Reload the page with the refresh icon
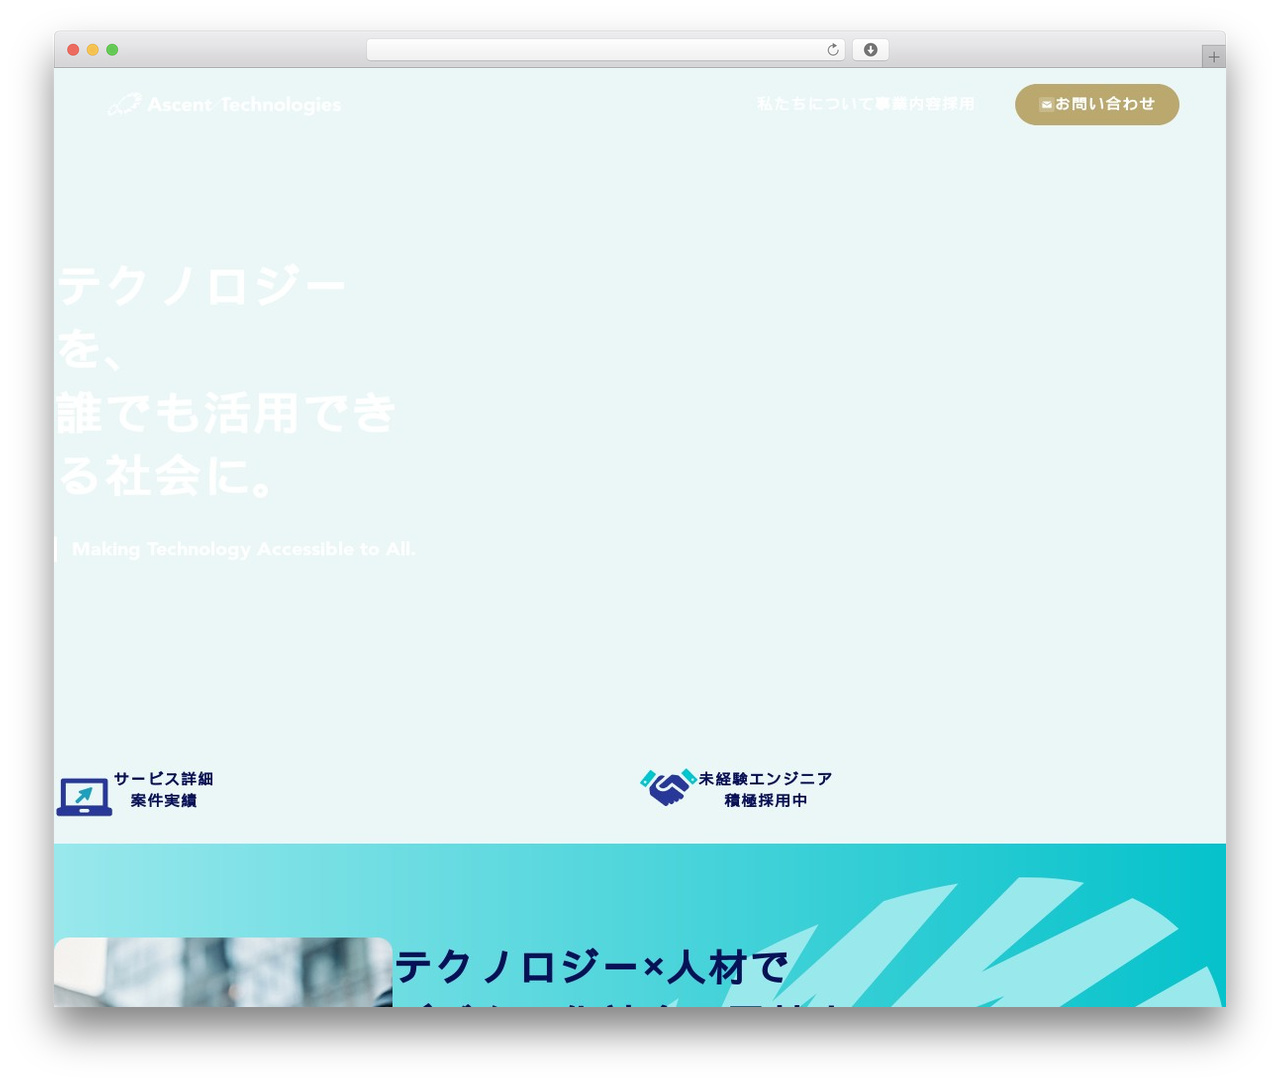This screenshot has width=1280, height=1084. click(833, 50)
